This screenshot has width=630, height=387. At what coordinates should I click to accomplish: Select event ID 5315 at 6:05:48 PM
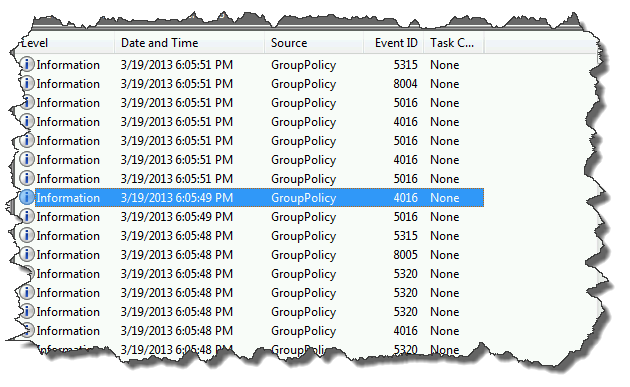click(x=405, y=236)
